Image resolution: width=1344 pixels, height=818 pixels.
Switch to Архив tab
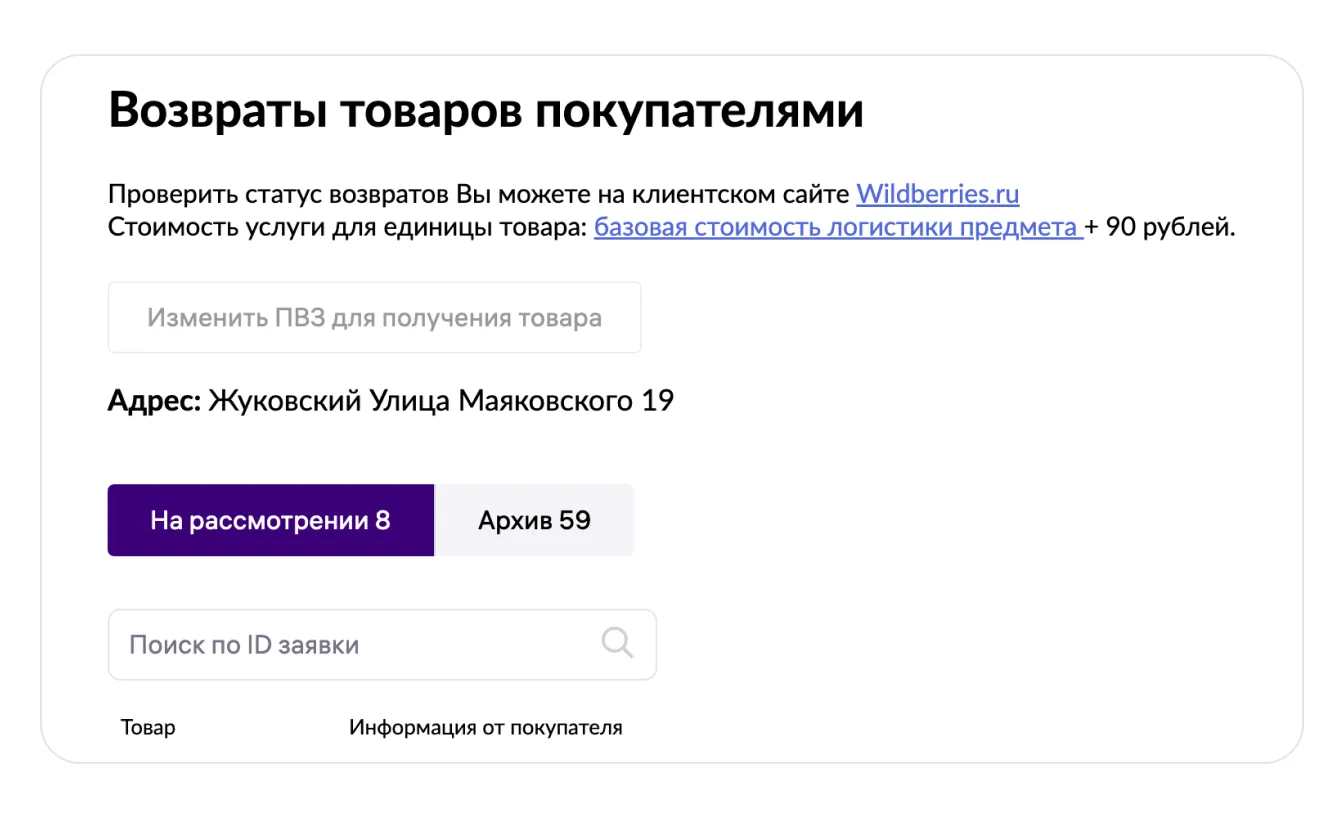pos(534,520)
